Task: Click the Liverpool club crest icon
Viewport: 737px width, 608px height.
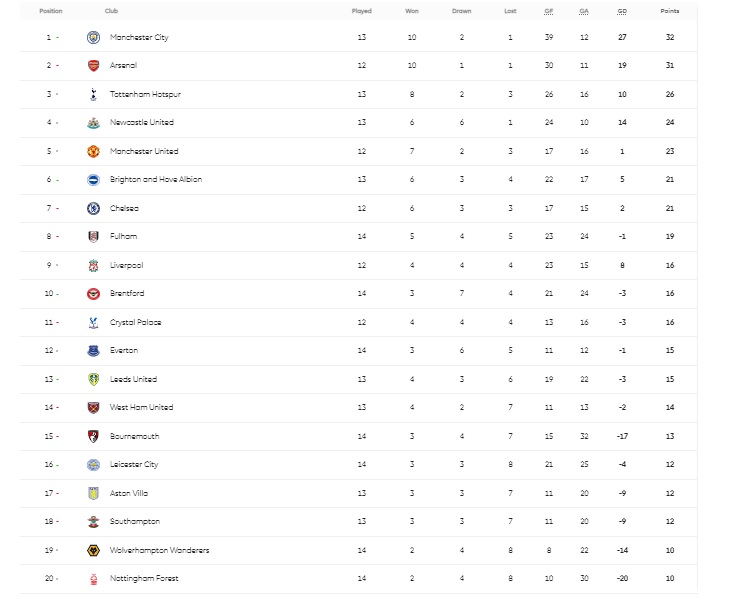Action: [x=93, y=265]
